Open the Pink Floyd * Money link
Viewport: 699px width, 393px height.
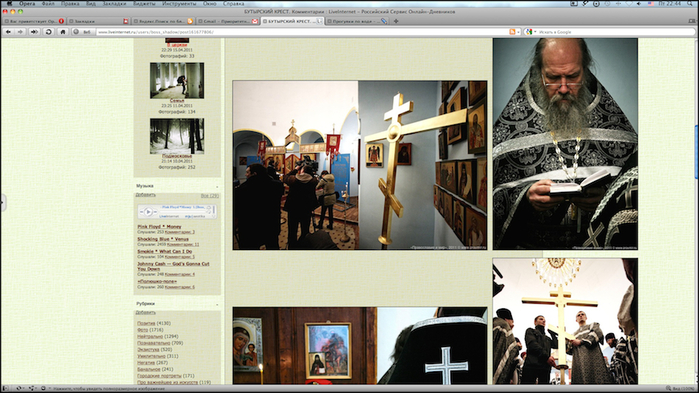tap(159, 227)
